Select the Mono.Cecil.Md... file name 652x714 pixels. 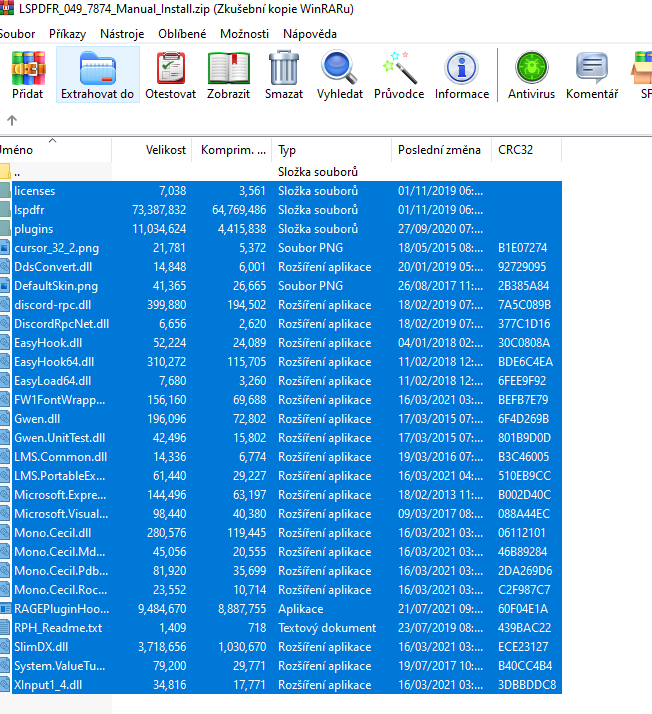[60, 552]
